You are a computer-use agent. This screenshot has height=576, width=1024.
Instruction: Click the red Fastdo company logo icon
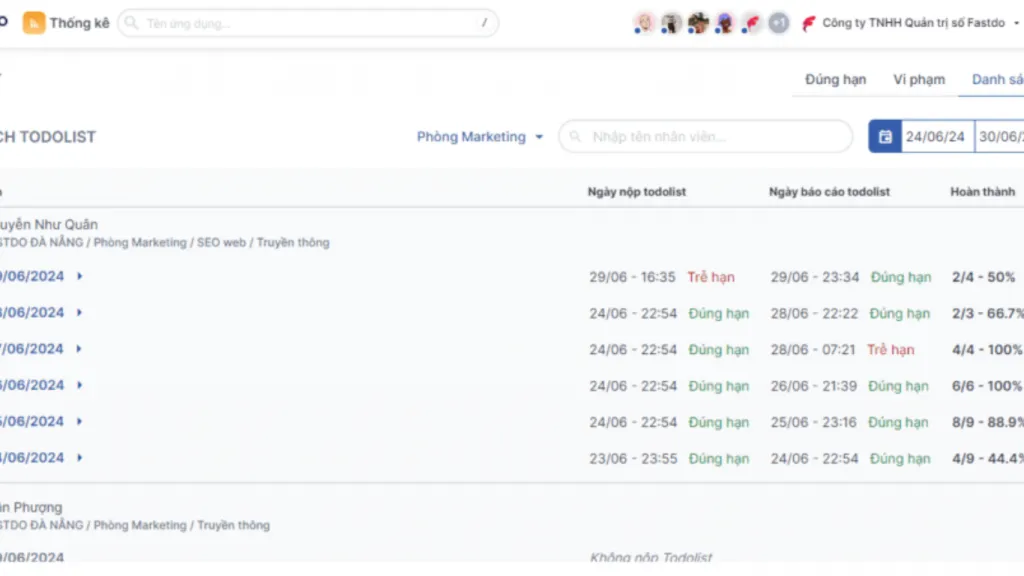click(808, 24)
